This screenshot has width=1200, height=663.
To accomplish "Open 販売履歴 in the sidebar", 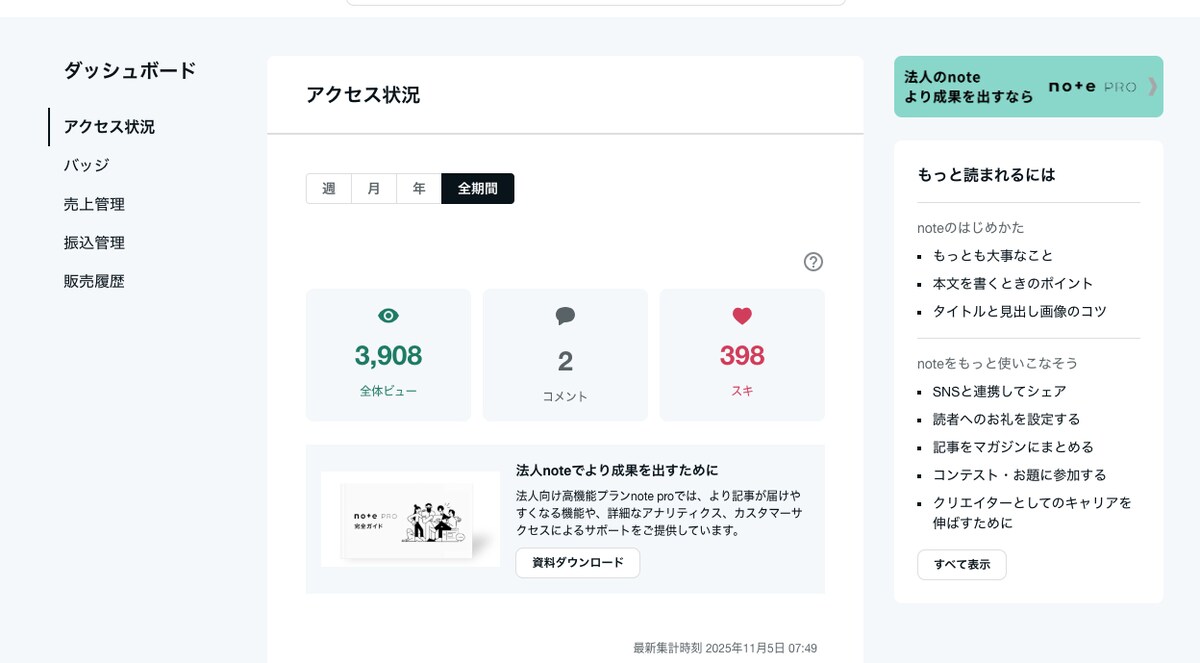I will pos(94,281).
